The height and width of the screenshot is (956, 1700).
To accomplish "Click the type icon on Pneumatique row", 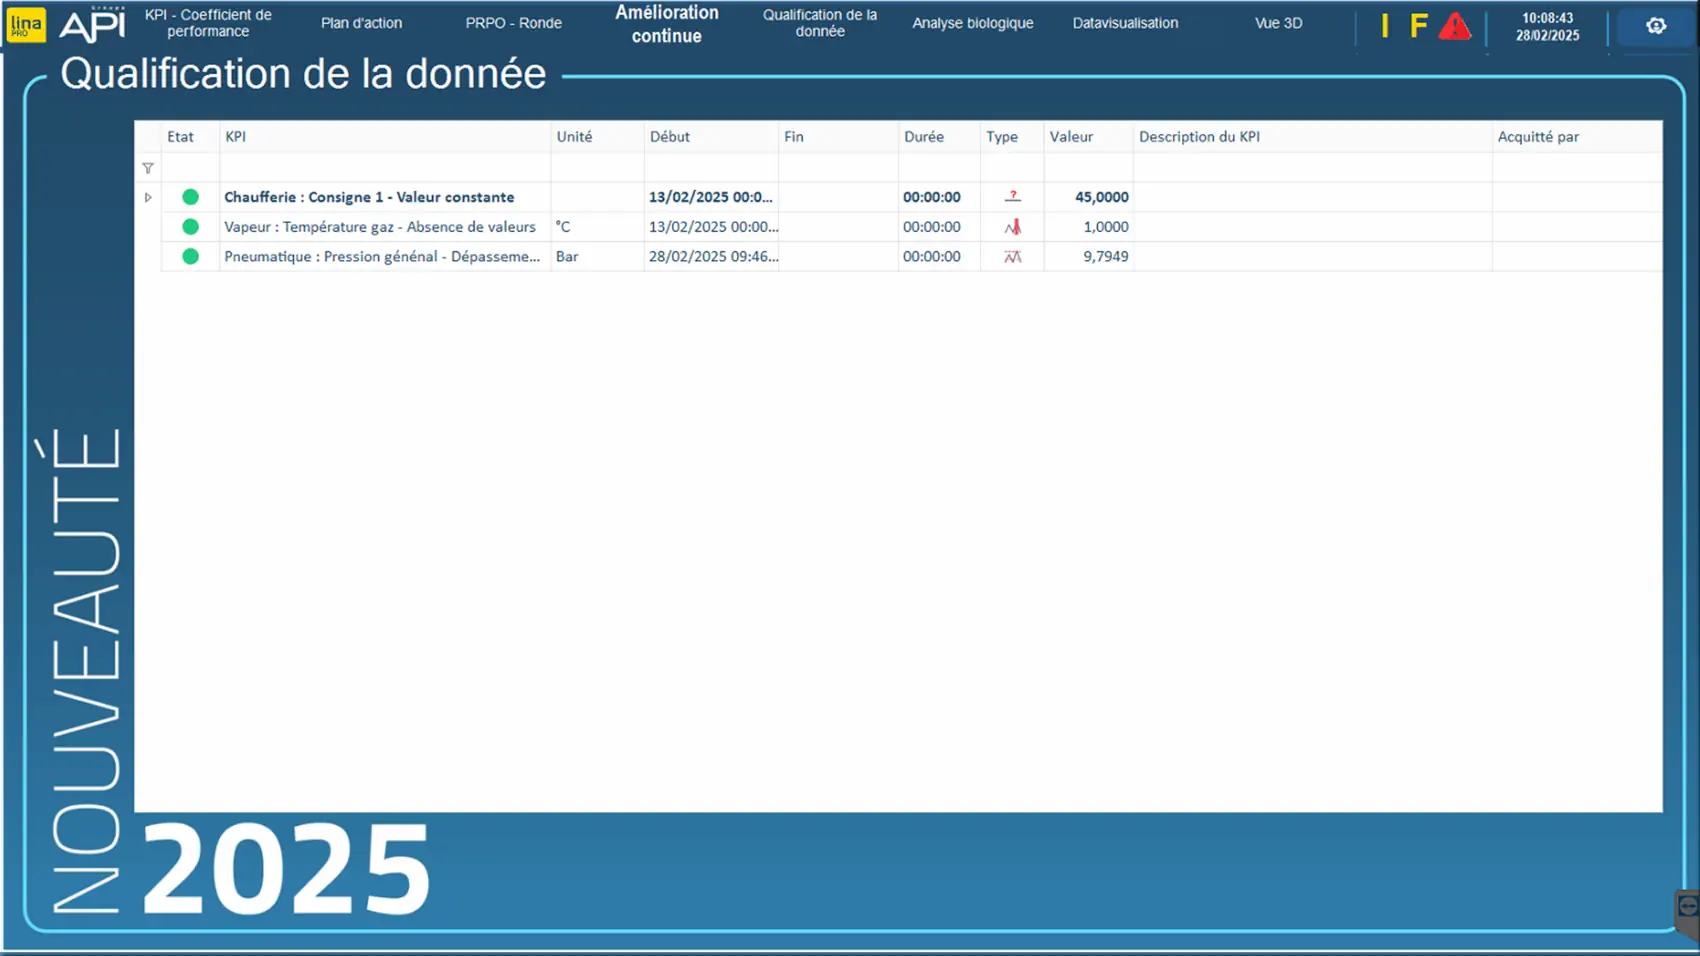I will pyautogui.click(x=1012, y=257).
